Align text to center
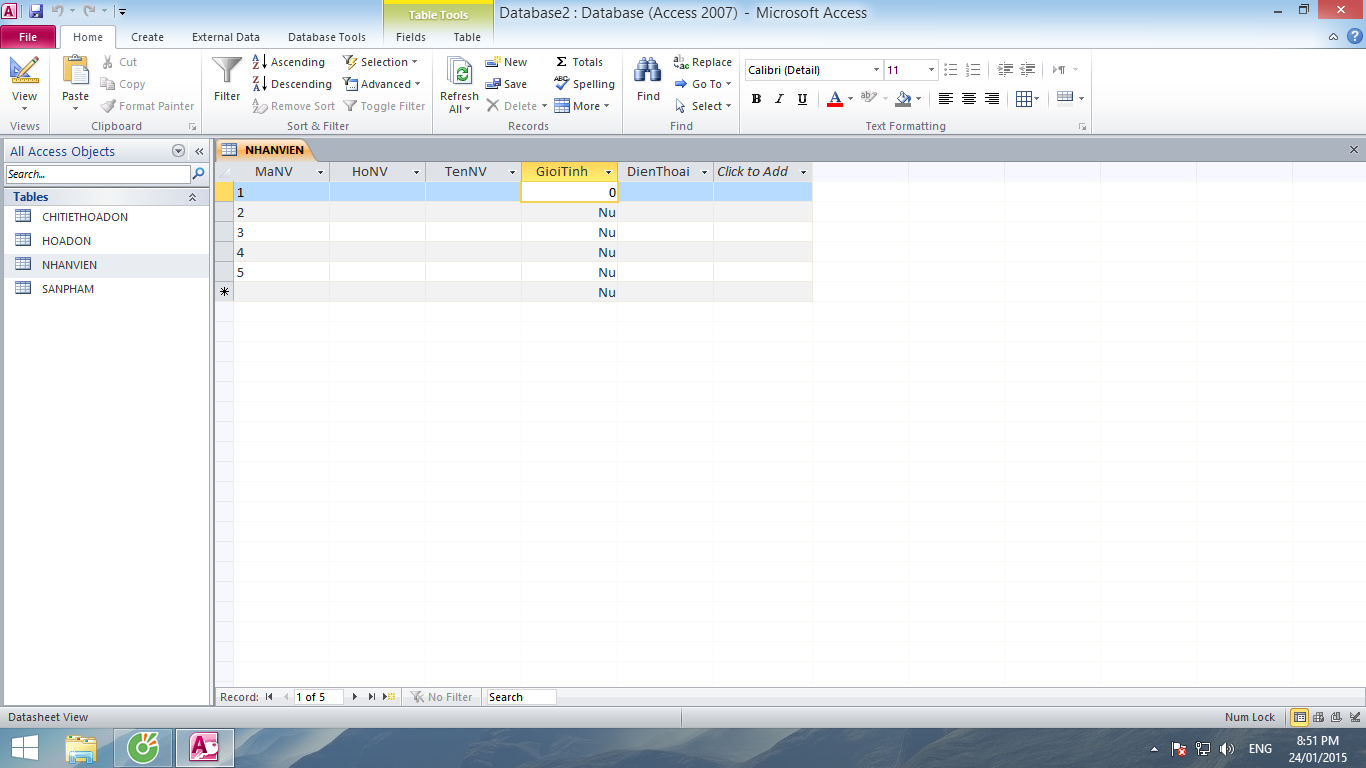The image size is (1366, 768). pyautogui.click(x=969, y=99)
